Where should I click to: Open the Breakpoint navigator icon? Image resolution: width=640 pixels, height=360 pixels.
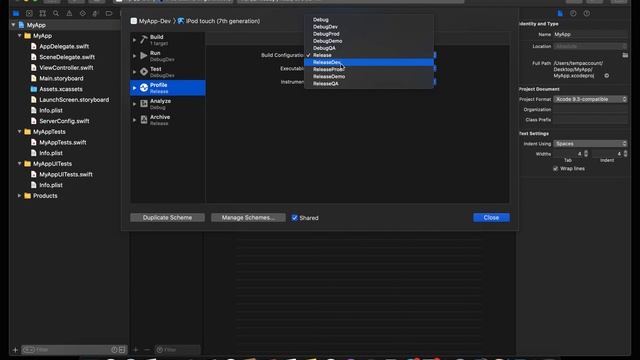click(109, 13)
